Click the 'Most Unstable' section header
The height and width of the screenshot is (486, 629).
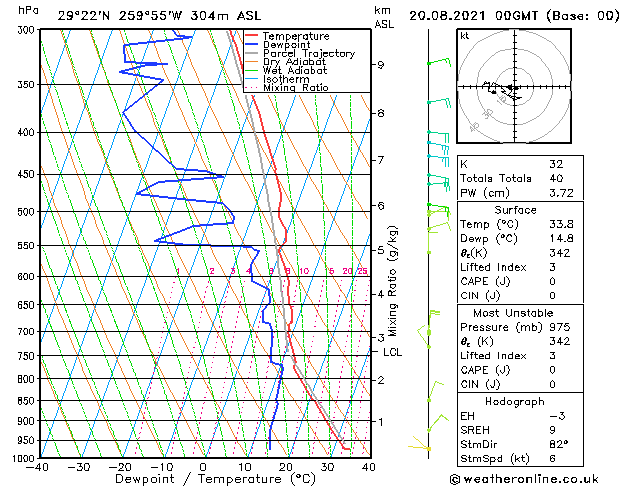click(513, 313)
